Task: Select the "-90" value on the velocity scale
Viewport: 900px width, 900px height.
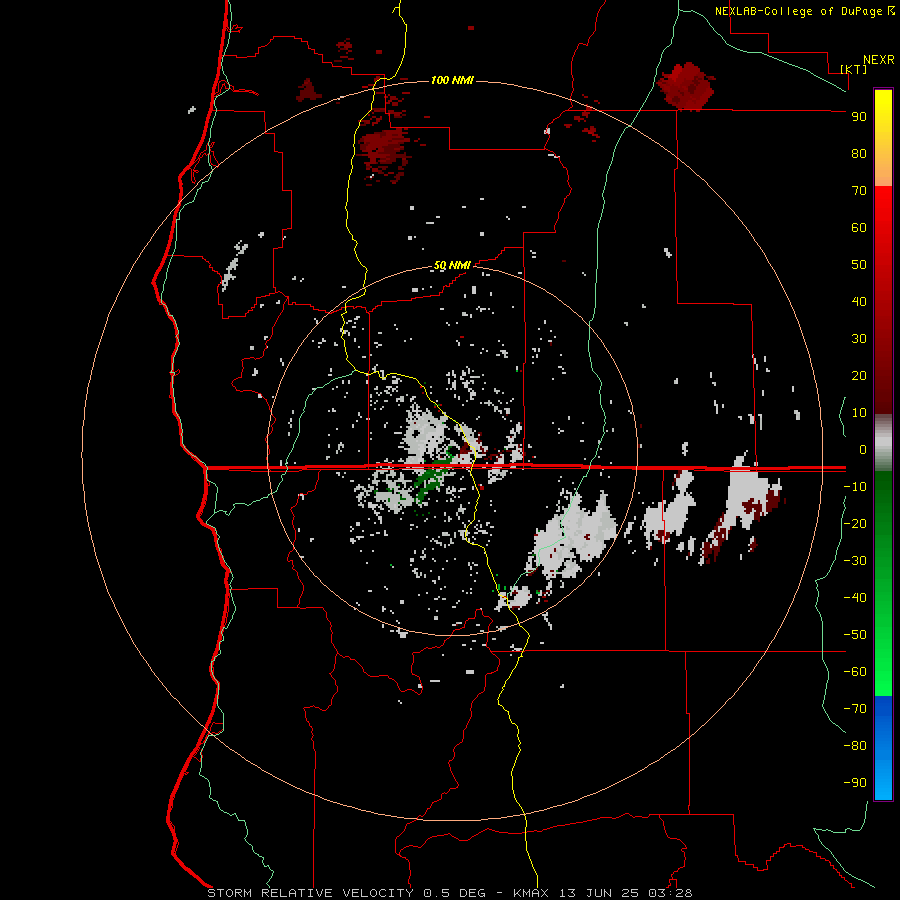Action: 855,783
